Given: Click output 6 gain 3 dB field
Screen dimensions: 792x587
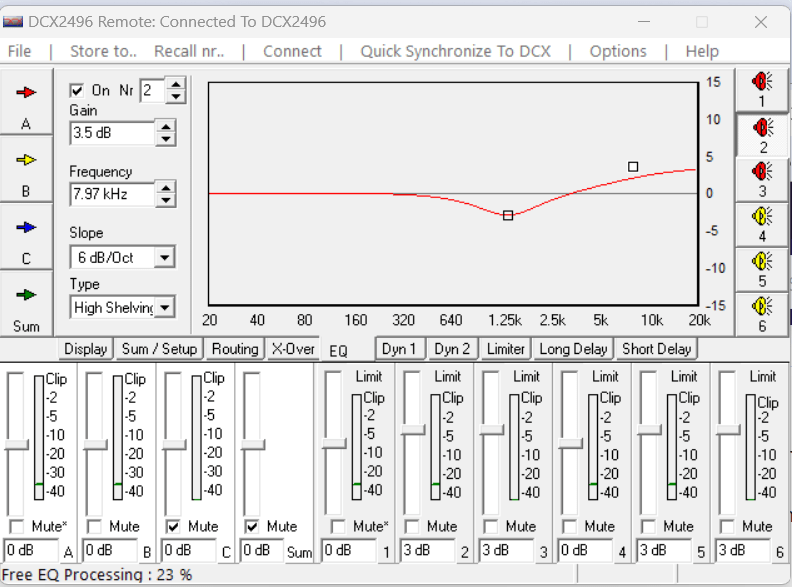Looking at the screenshot, I should [743, 550].
